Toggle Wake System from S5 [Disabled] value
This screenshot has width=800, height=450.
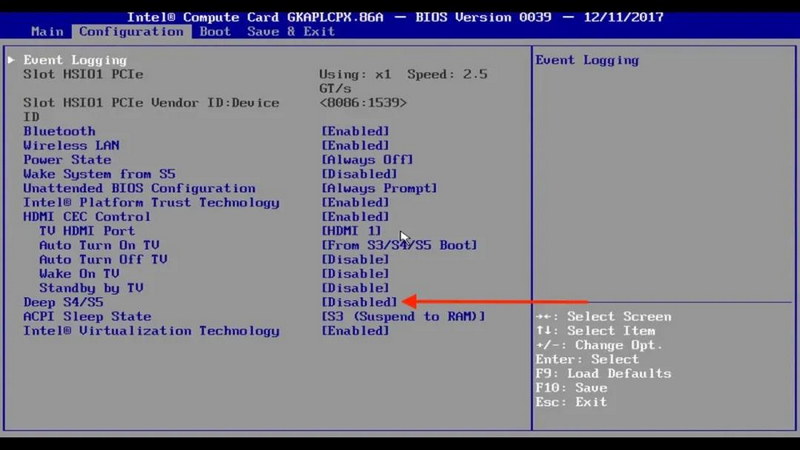[359, 174]
